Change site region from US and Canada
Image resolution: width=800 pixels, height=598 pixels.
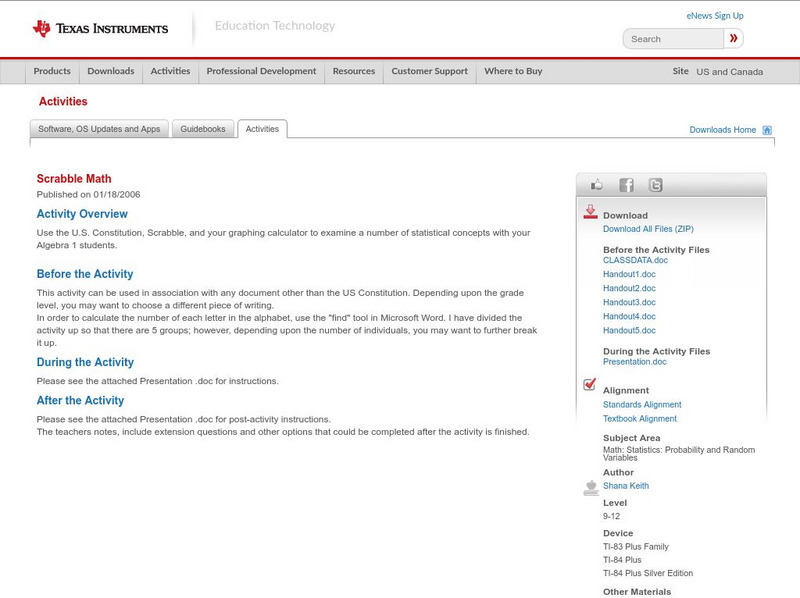pyautogui.click(x=729, y=72)
